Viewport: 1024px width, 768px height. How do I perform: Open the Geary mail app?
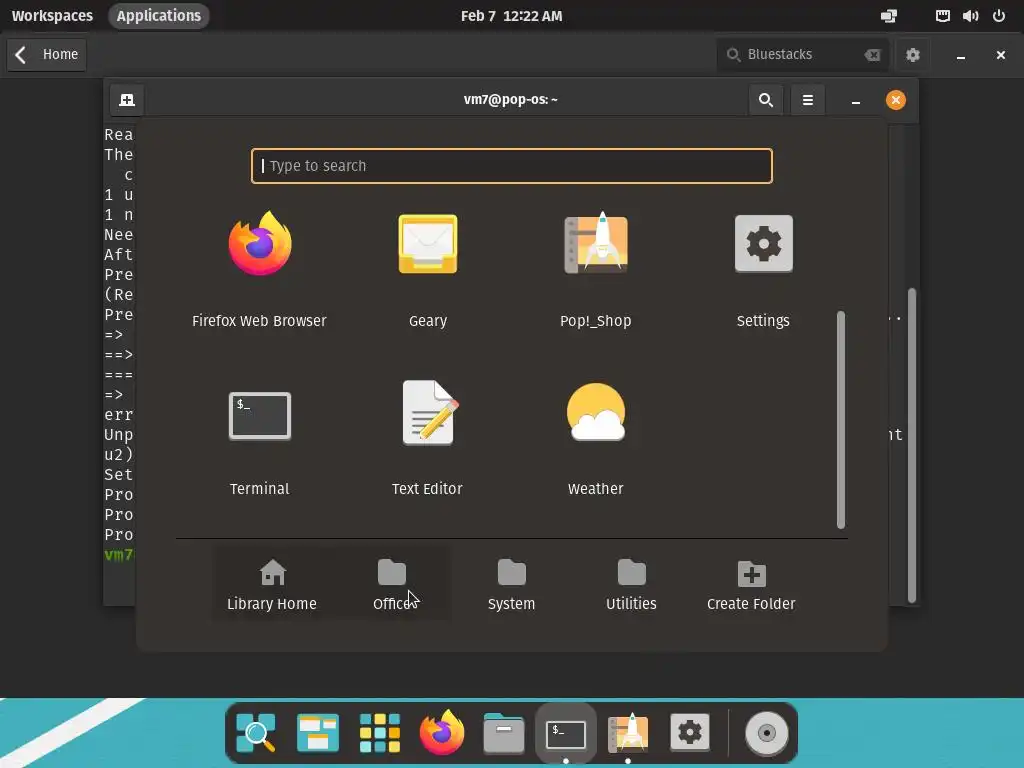[x=428, y=269]
